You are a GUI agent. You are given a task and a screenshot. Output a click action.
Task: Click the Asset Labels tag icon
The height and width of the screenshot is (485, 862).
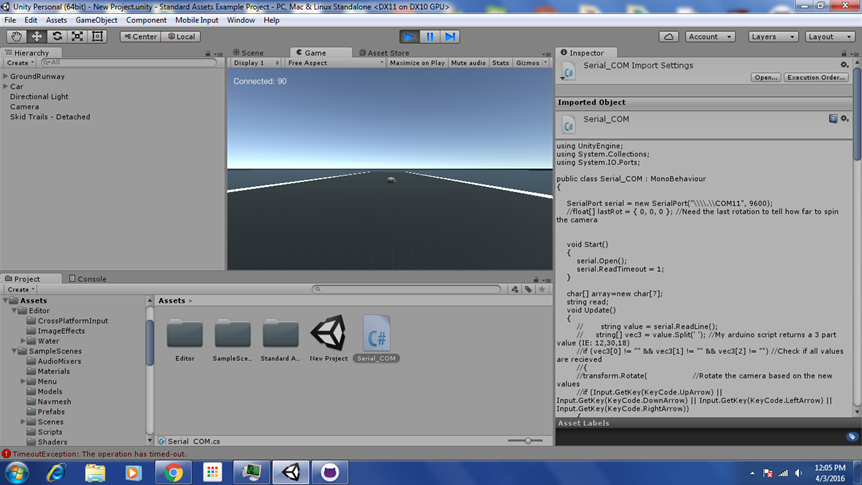pyautogui.click(x=852, y=437)
